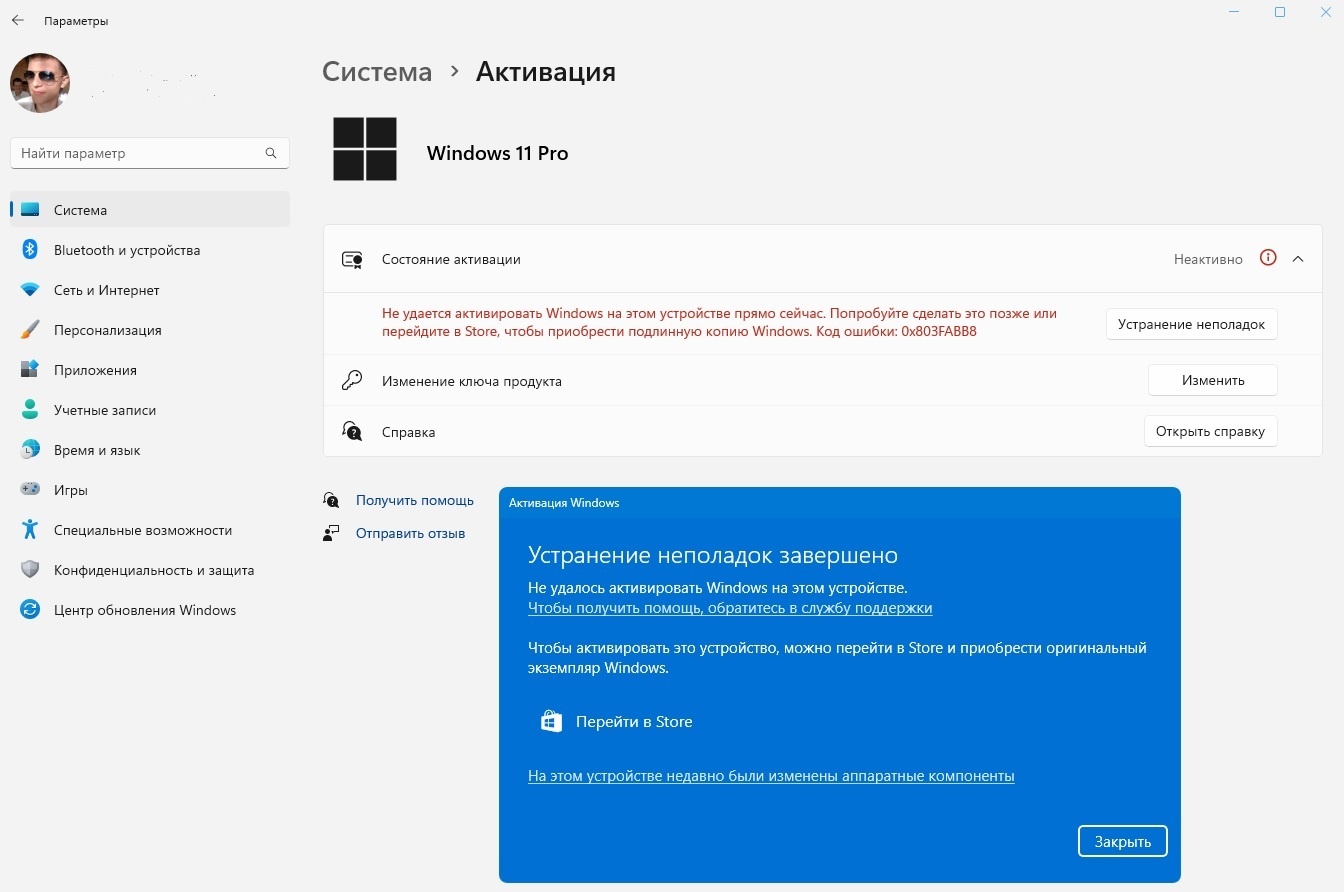Image resolution: width=1344 pixels, height=892 pixels.
Task: Click the Справка help headset icon
Action: (x=352, y=432)
